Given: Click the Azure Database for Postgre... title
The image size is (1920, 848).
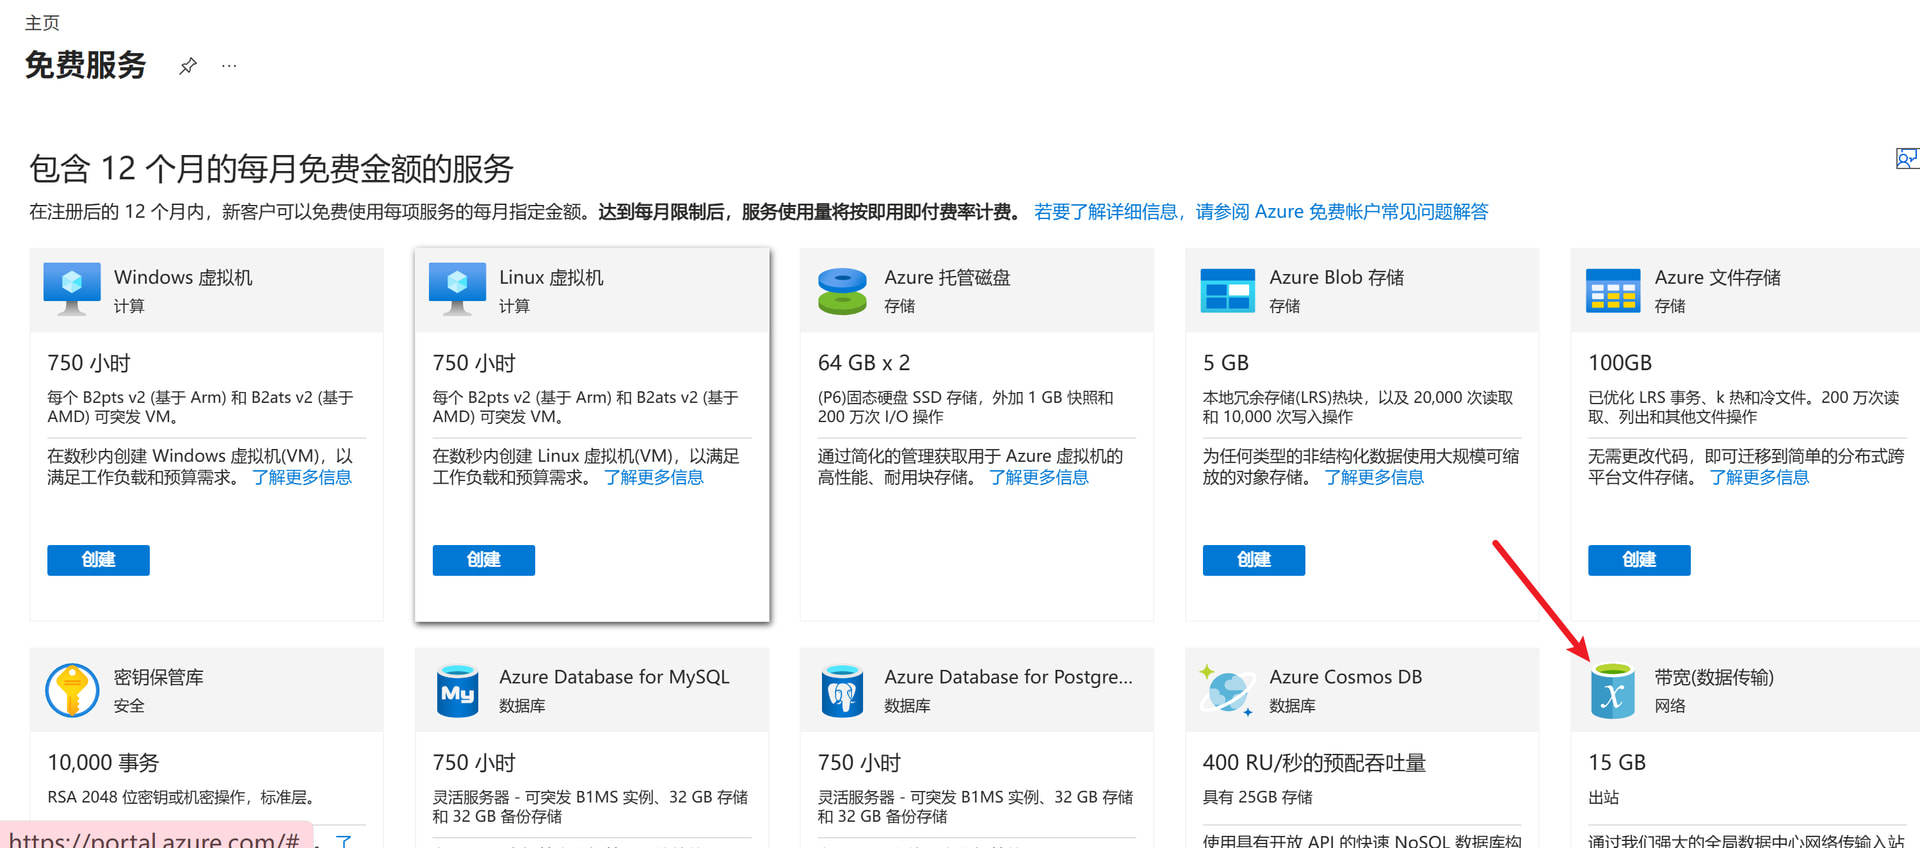Looking at the screenshot, I should (x=1009, y=677).
